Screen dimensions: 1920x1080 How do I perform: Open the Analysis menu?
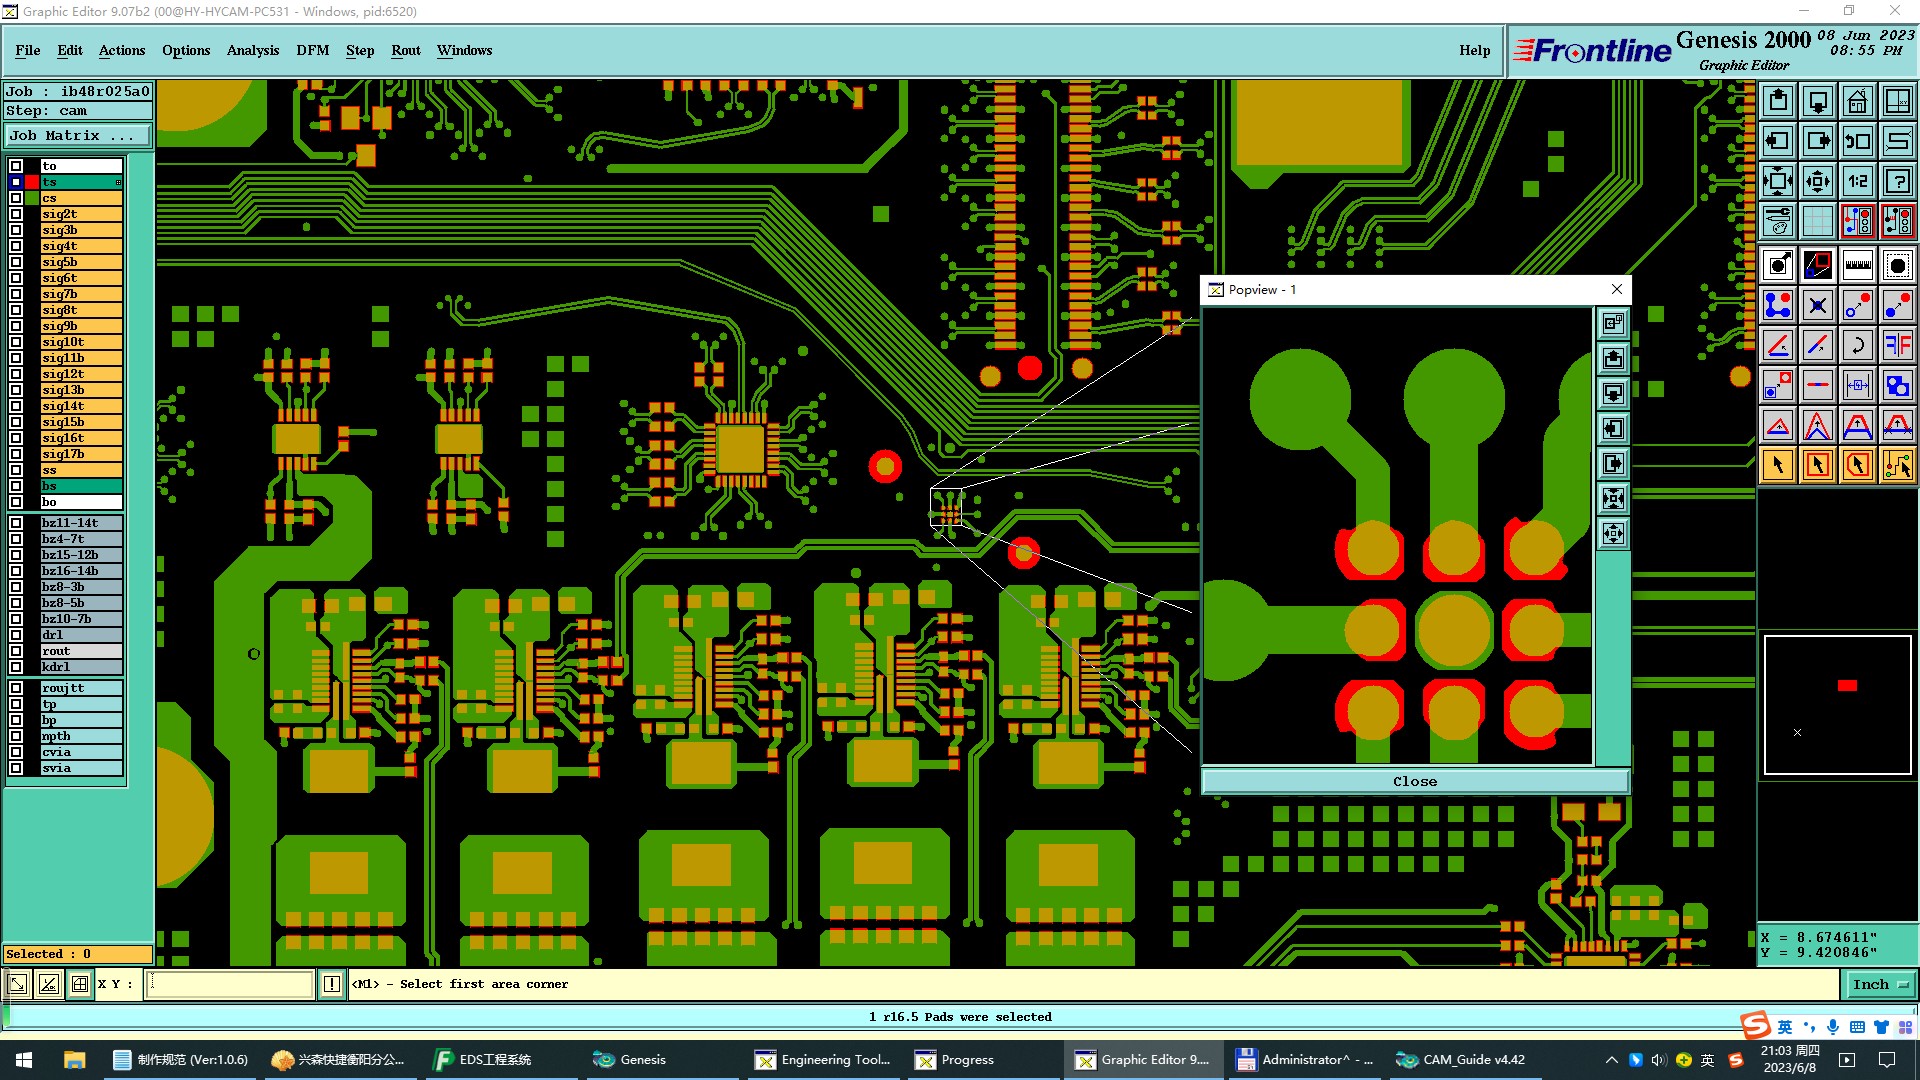pyautogui.click(x=252, y=50)
